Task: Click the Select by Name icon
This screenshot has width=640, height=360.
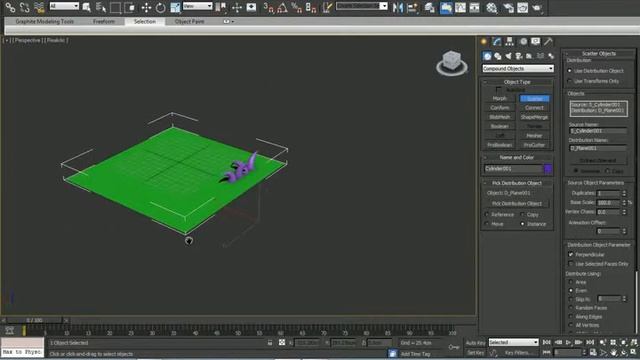Action: (100, 7)
